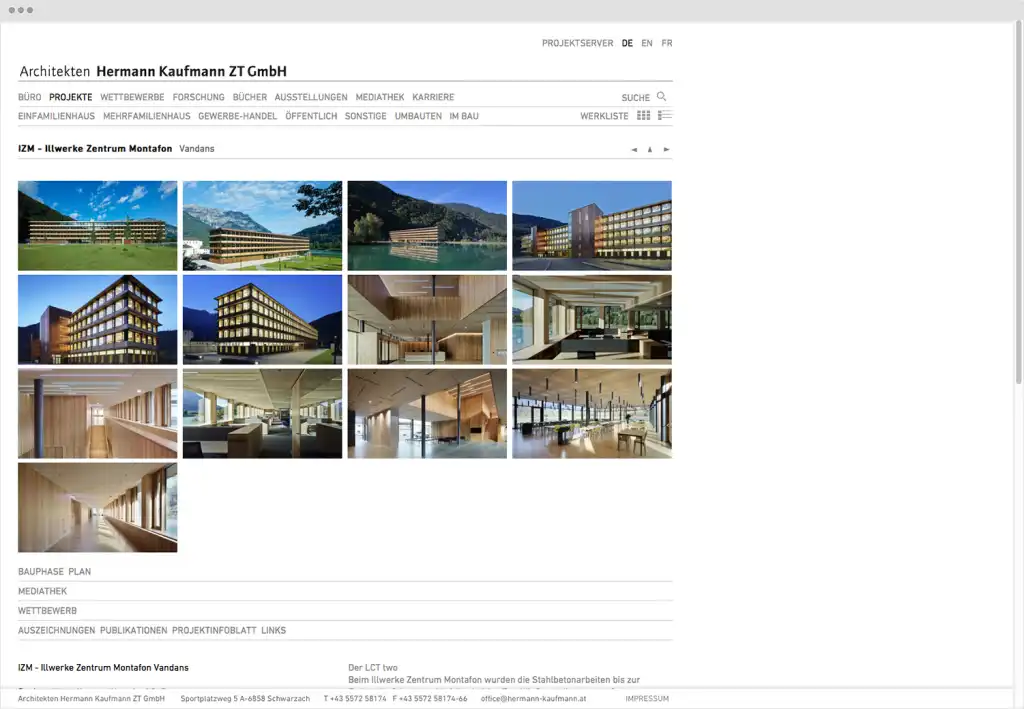1024x709 pixels.
Task: Expand the MEDIATHEK section row
Action: pos(42,591)
